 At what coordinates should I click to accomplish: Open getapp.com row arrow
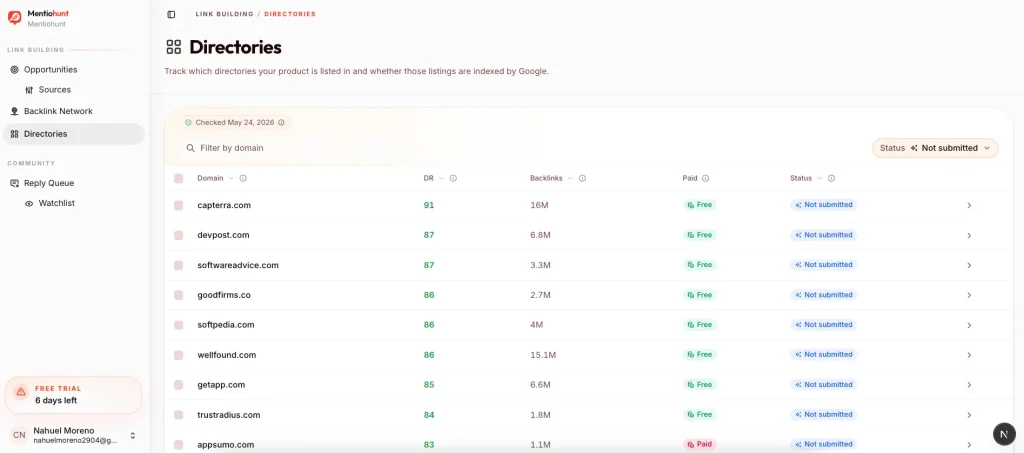pyautogui.click(x=969, y=385)
